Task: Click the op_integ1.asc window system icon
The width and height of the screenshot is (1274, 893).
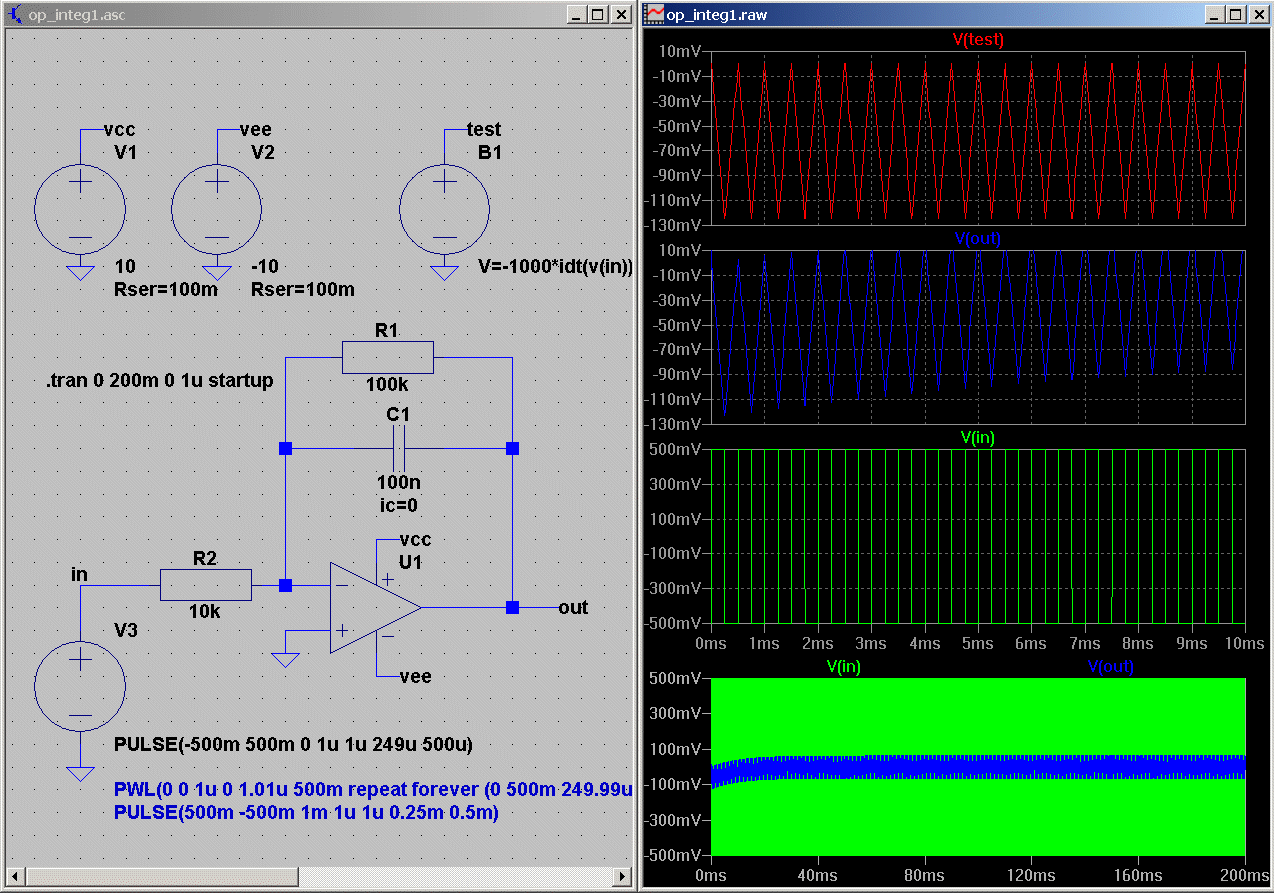Action: coord(15,14)
